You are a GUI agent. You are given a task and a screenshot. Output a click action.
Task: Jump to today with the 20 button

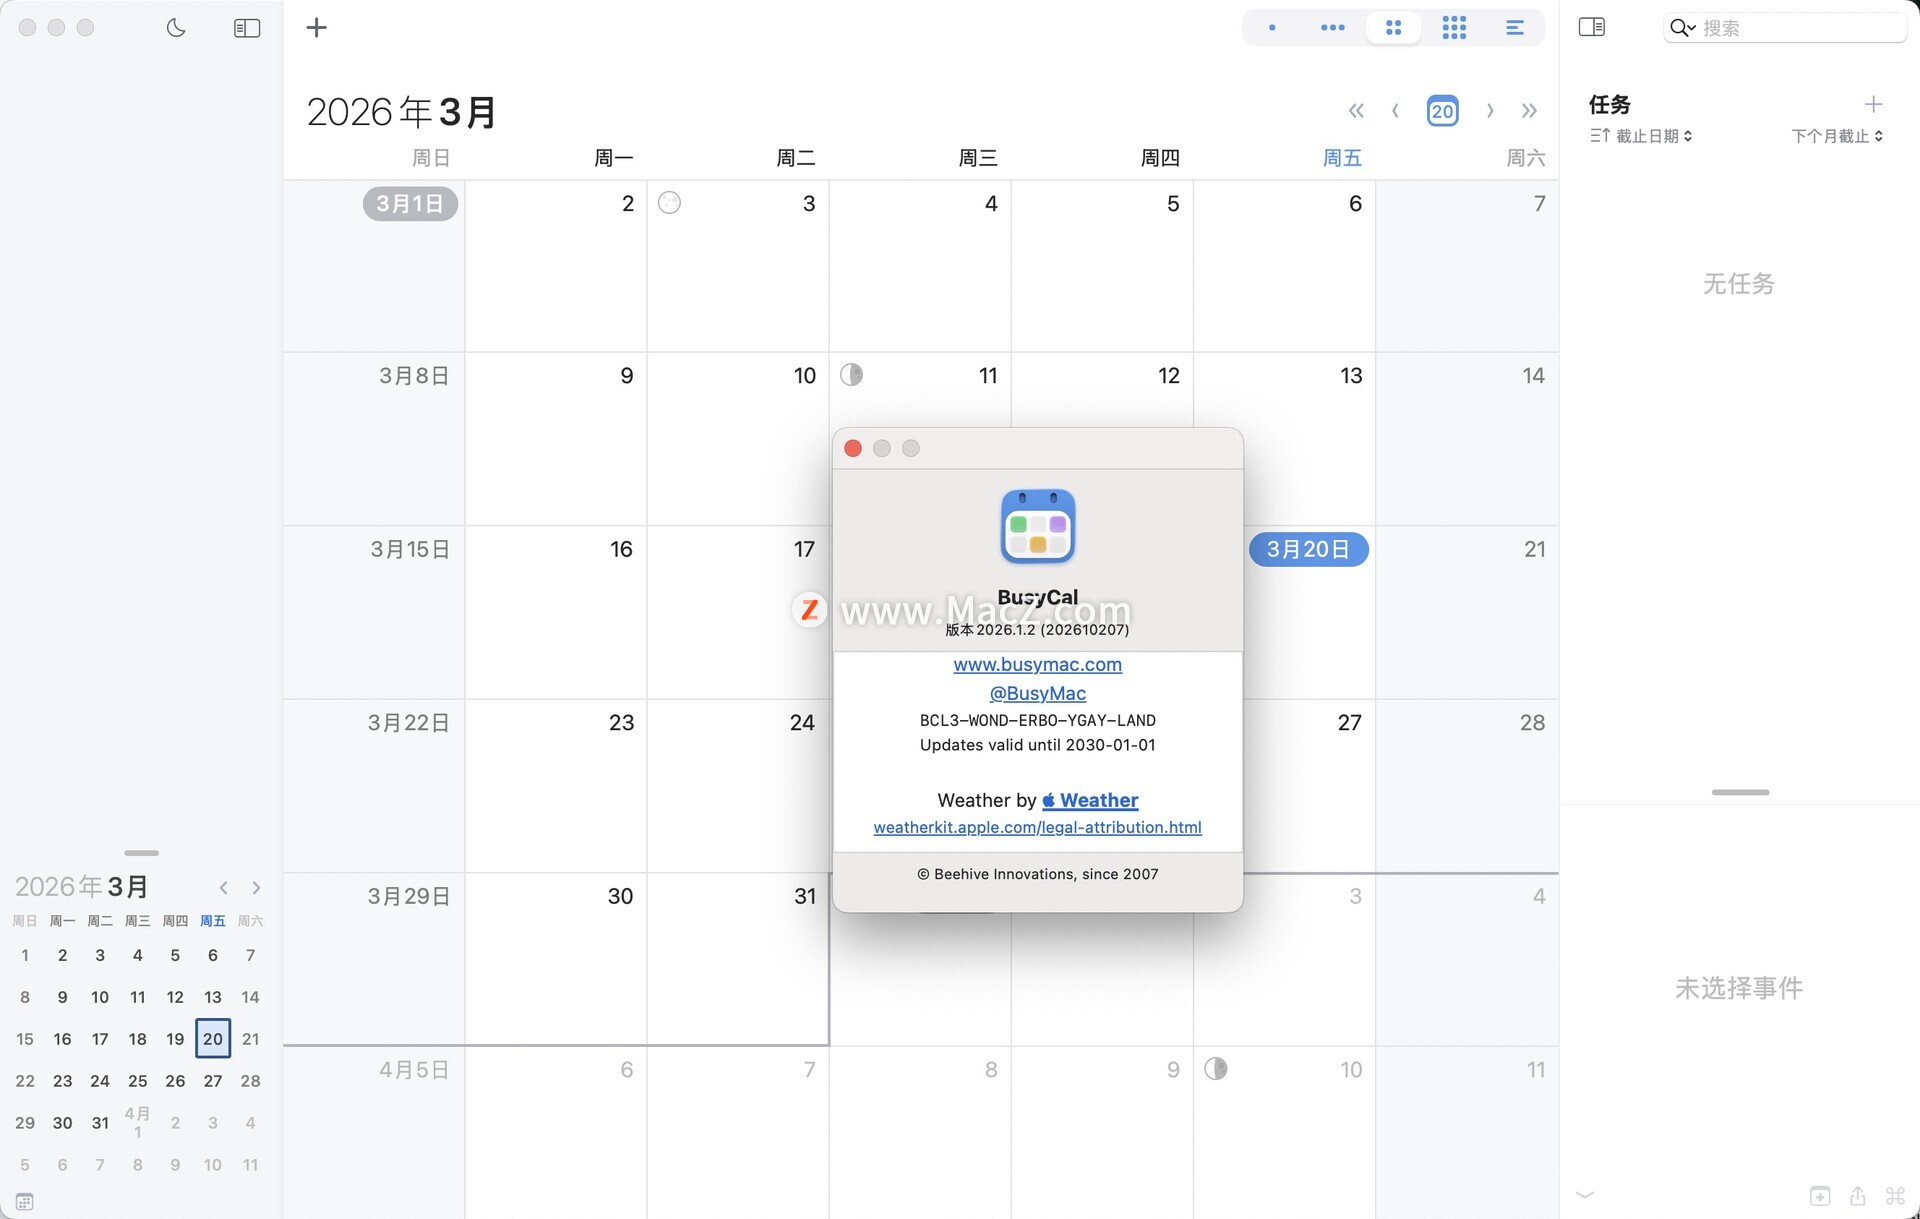tap(1442, 111)
